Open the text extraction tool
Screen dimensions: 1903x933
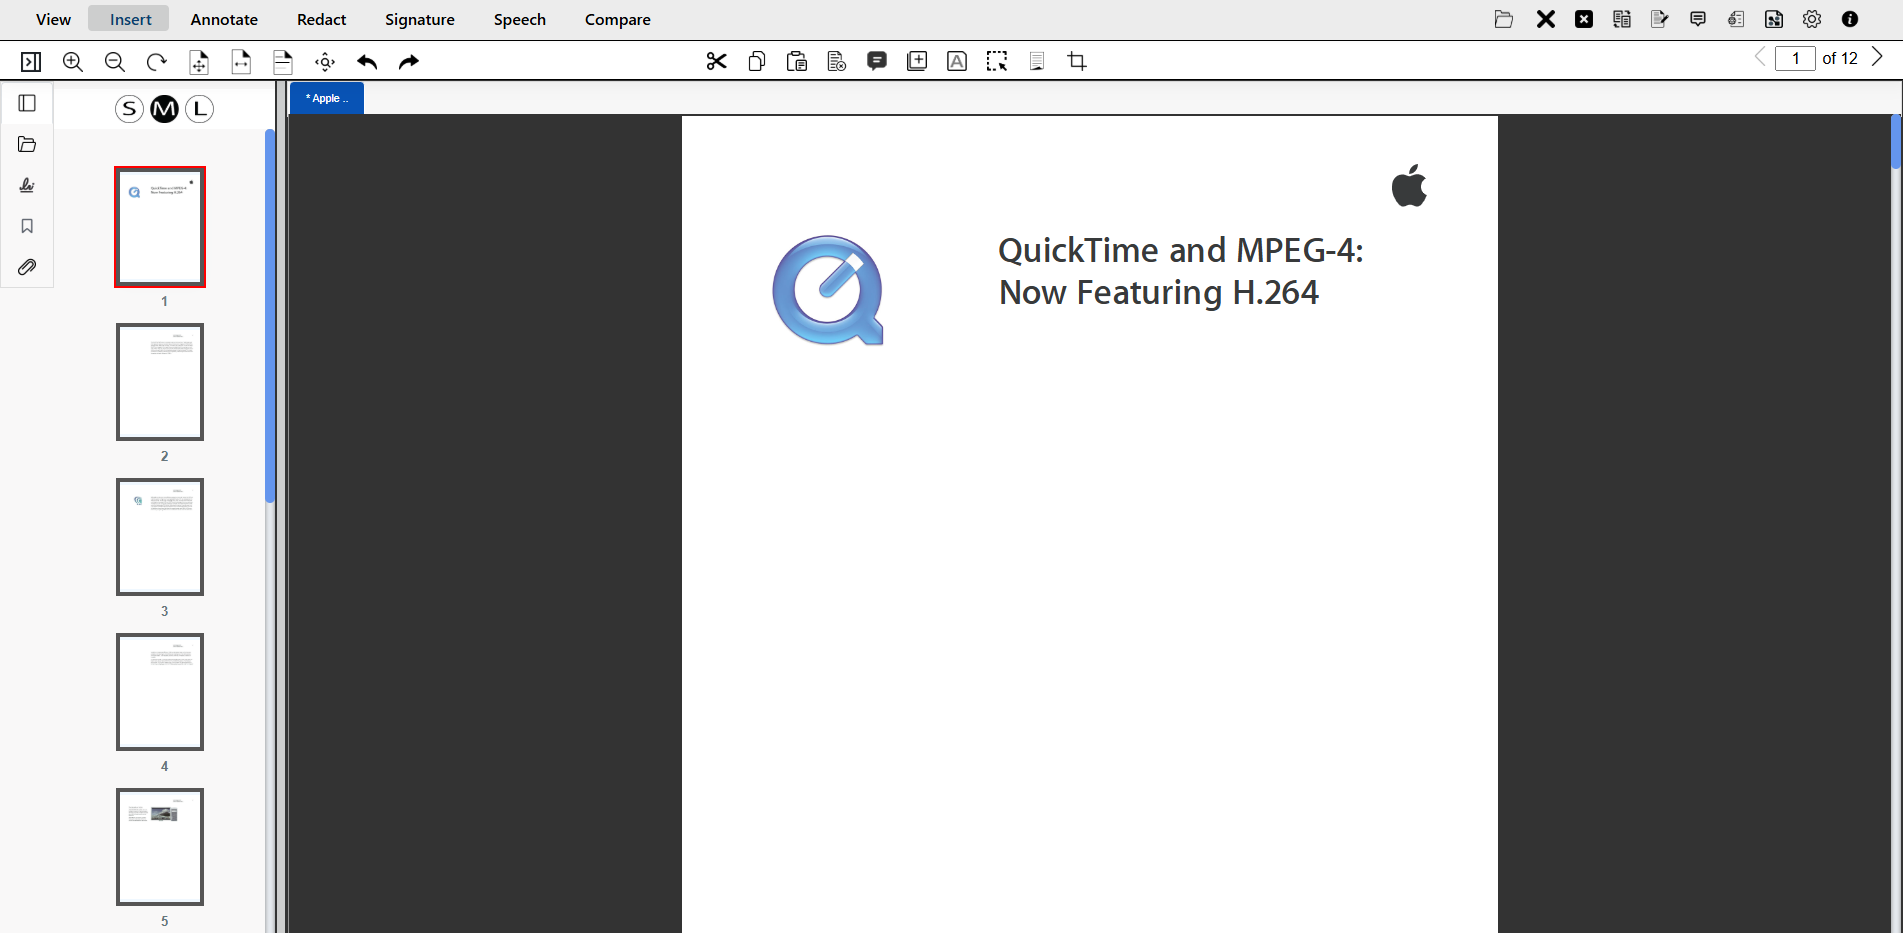[x=1036, y=61]
